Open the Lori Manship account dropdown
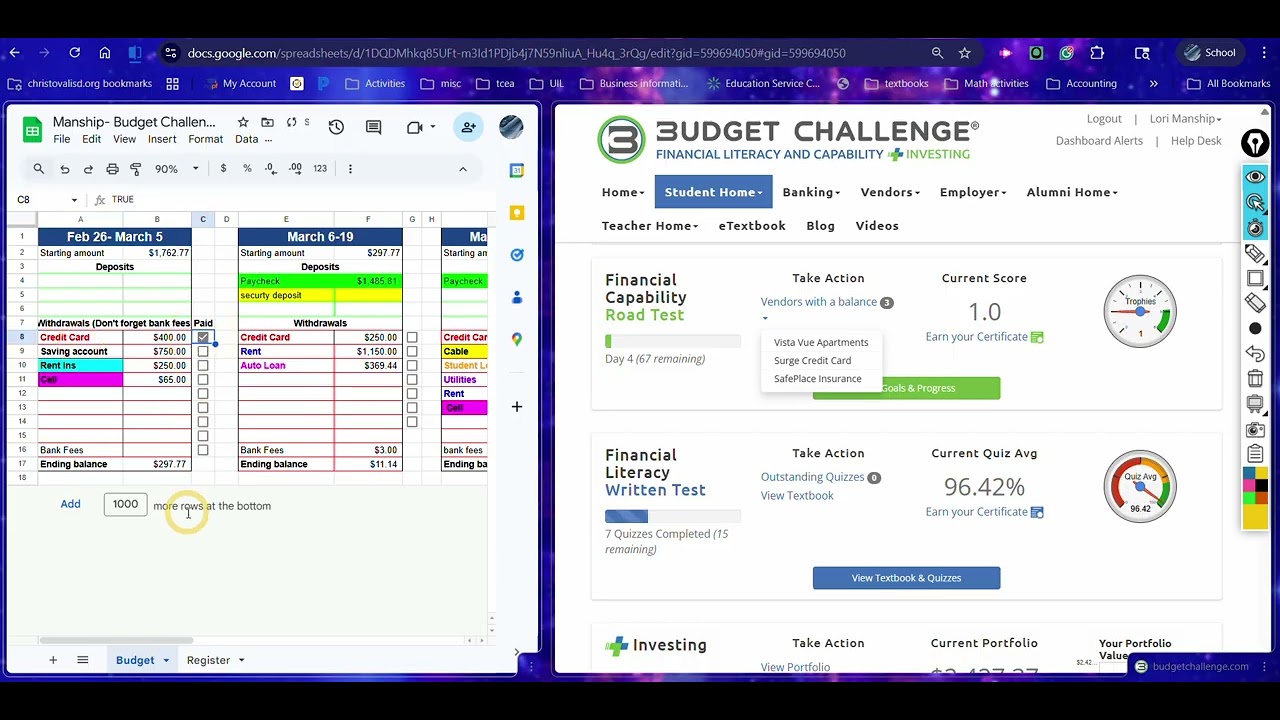This screenshot has width=1280, height=720. pos(1185,119)
